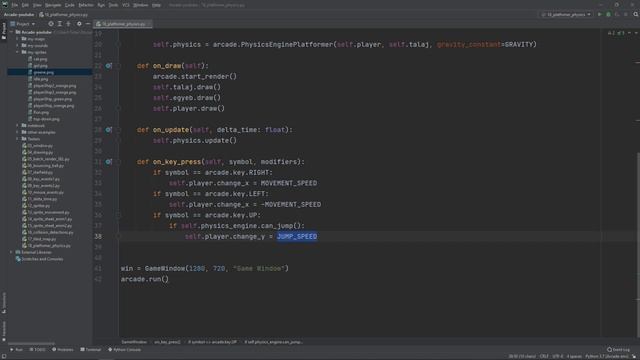Click the highlighted JUMP_SPEED text on line 38

tap(297, 236)
